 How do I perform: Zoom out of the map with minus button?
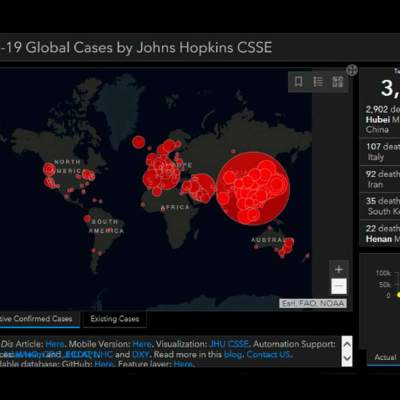(x=339, y=286)
